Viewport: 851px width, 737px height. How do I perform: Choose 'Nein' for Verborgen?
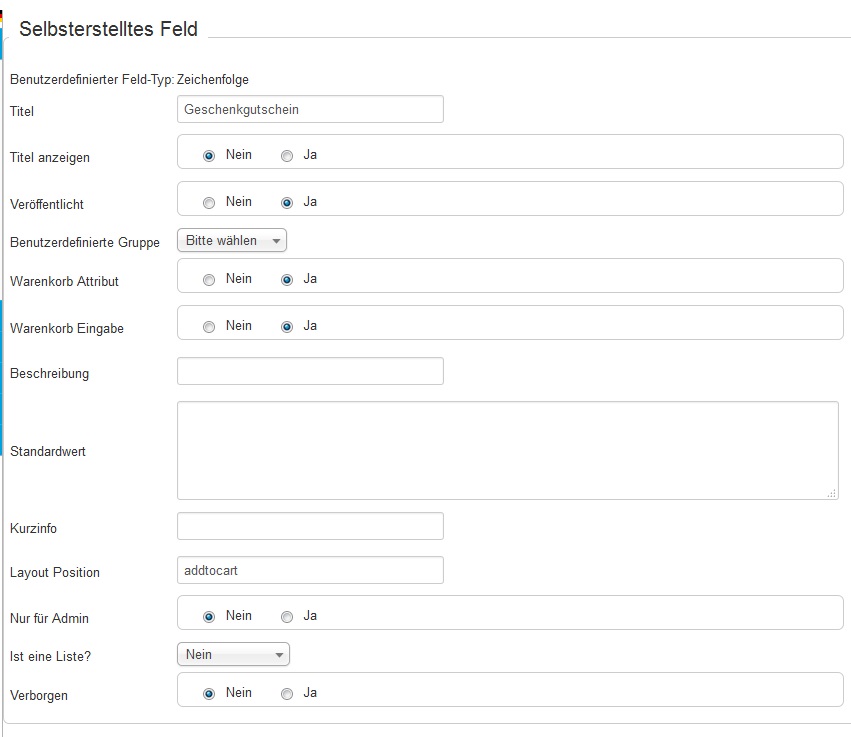point(209,694)
